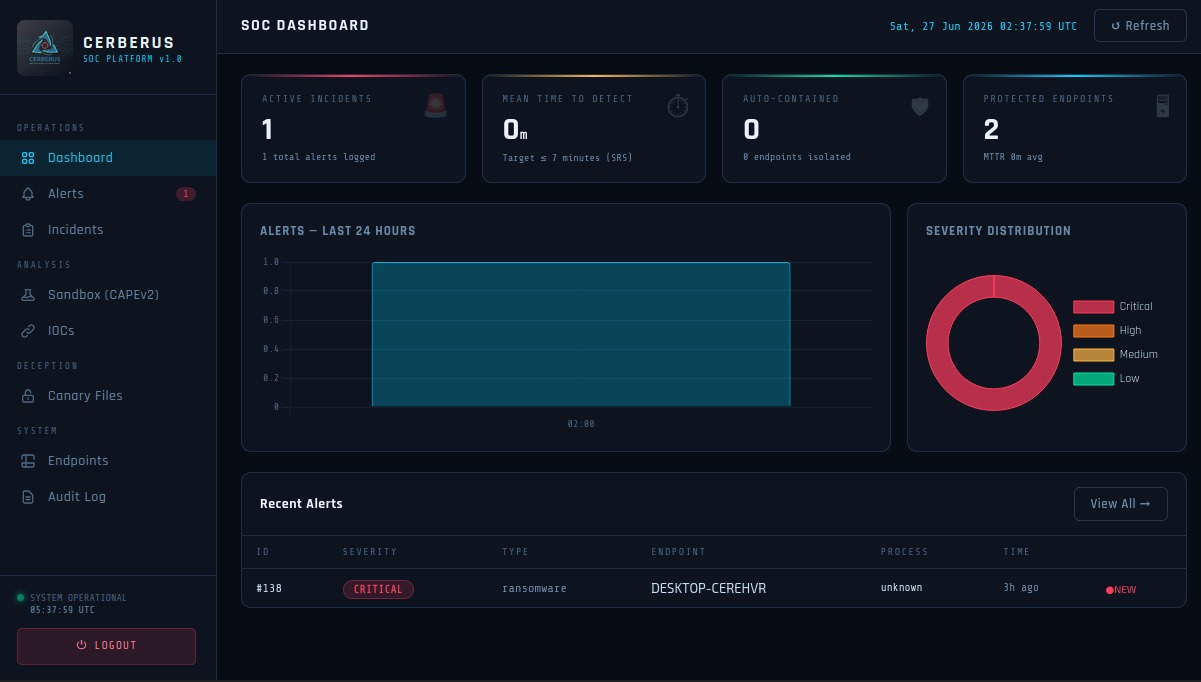Image resolution: width=1201 pixels, height=682 pixels.
Task: Click View All recent alerts
Action: [x=1120, y=504]
